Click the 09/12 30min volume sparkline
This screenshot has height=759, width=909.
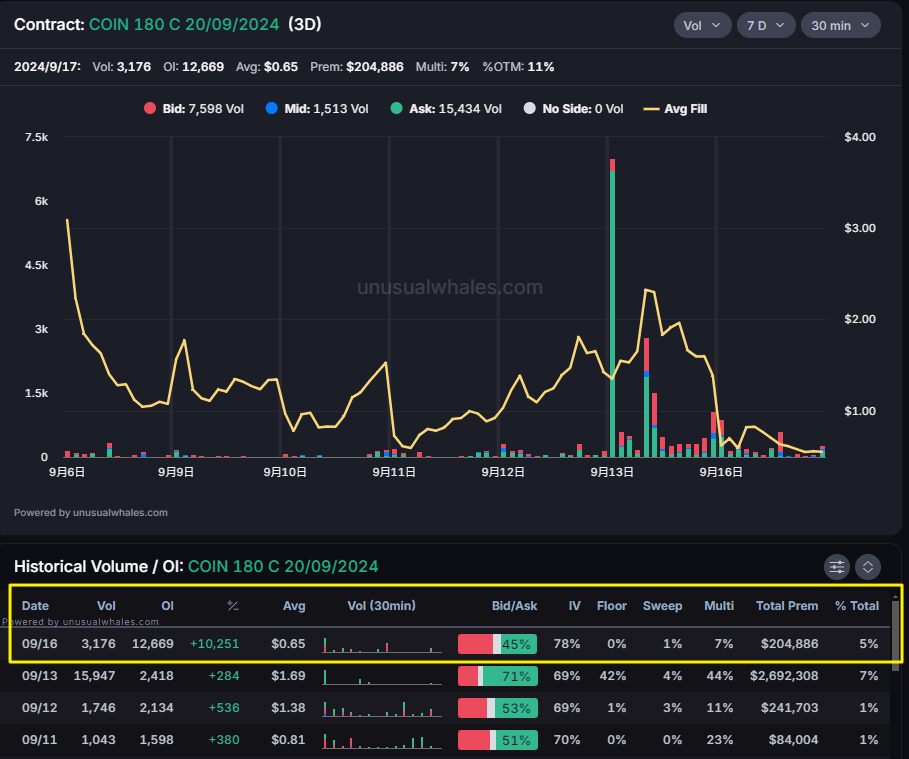point(382,708)
